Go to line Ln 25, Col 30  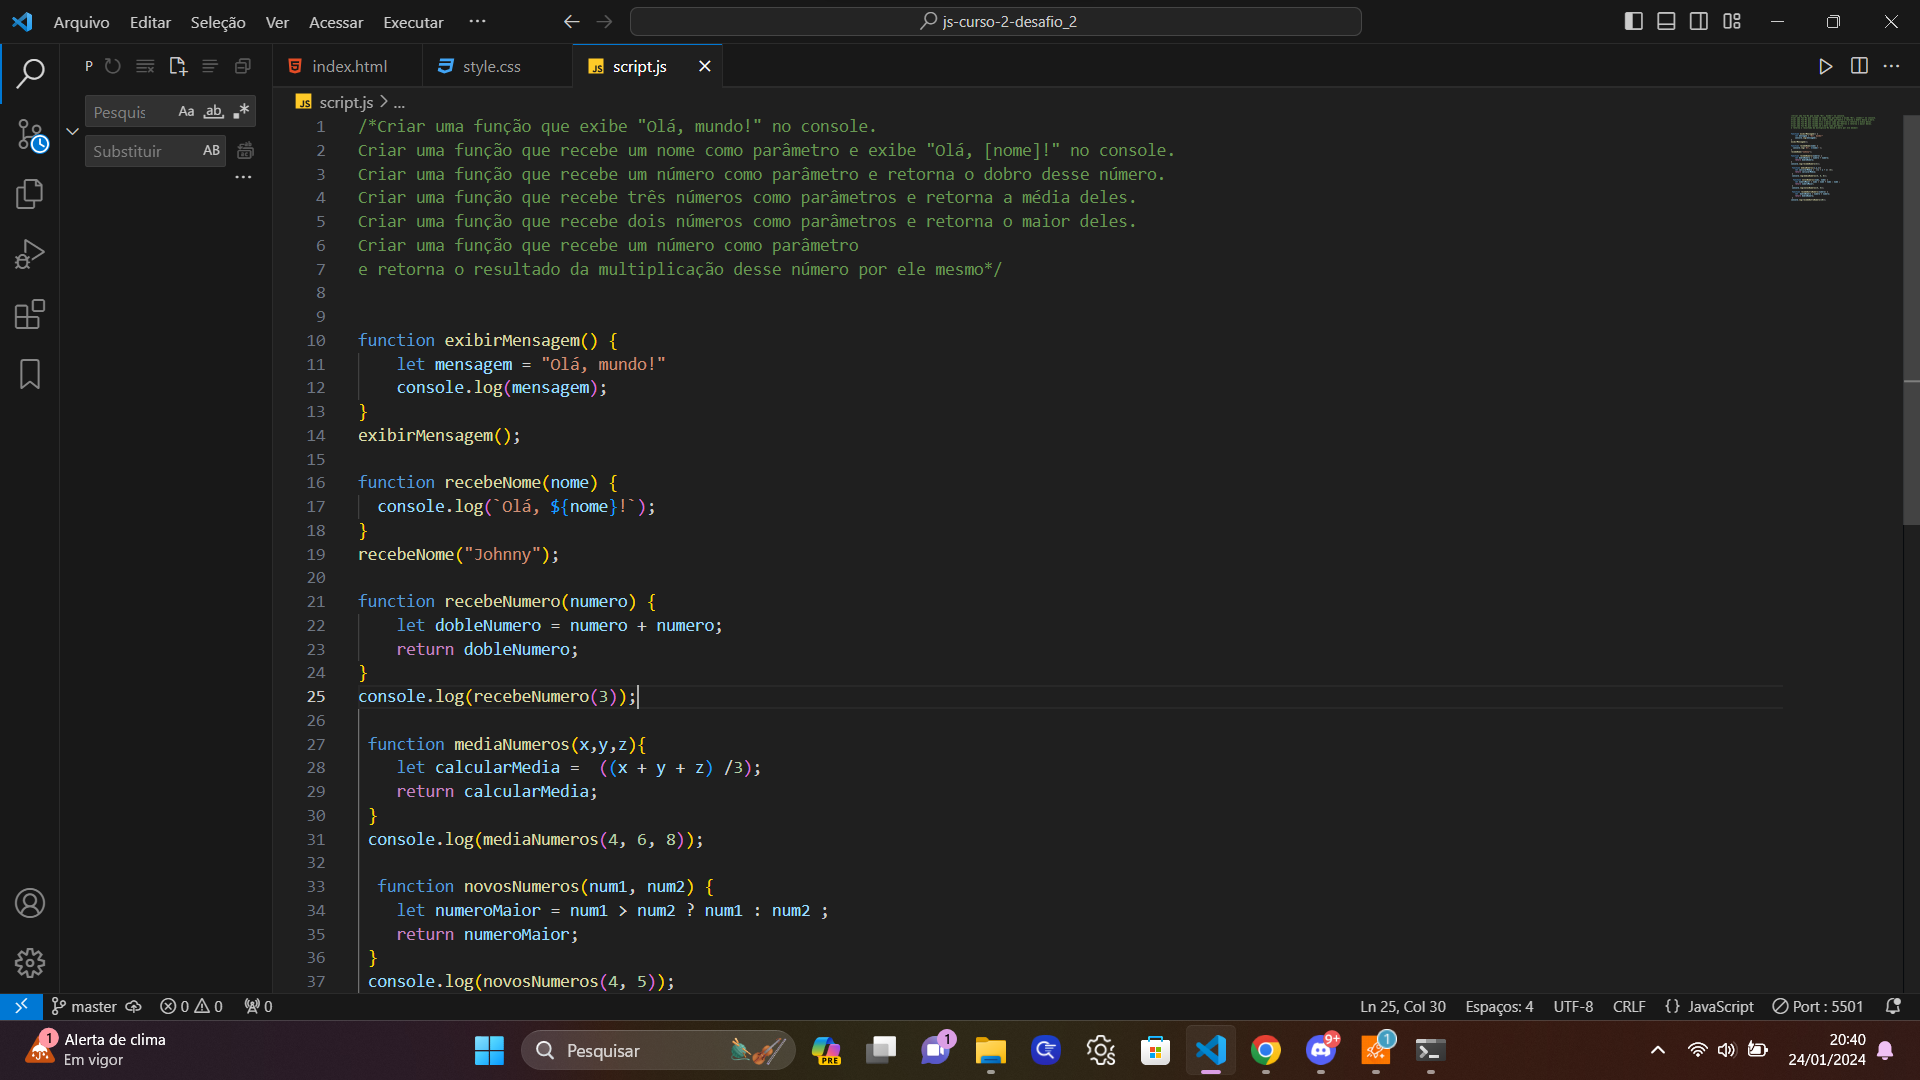[x=1402, y=1006]
